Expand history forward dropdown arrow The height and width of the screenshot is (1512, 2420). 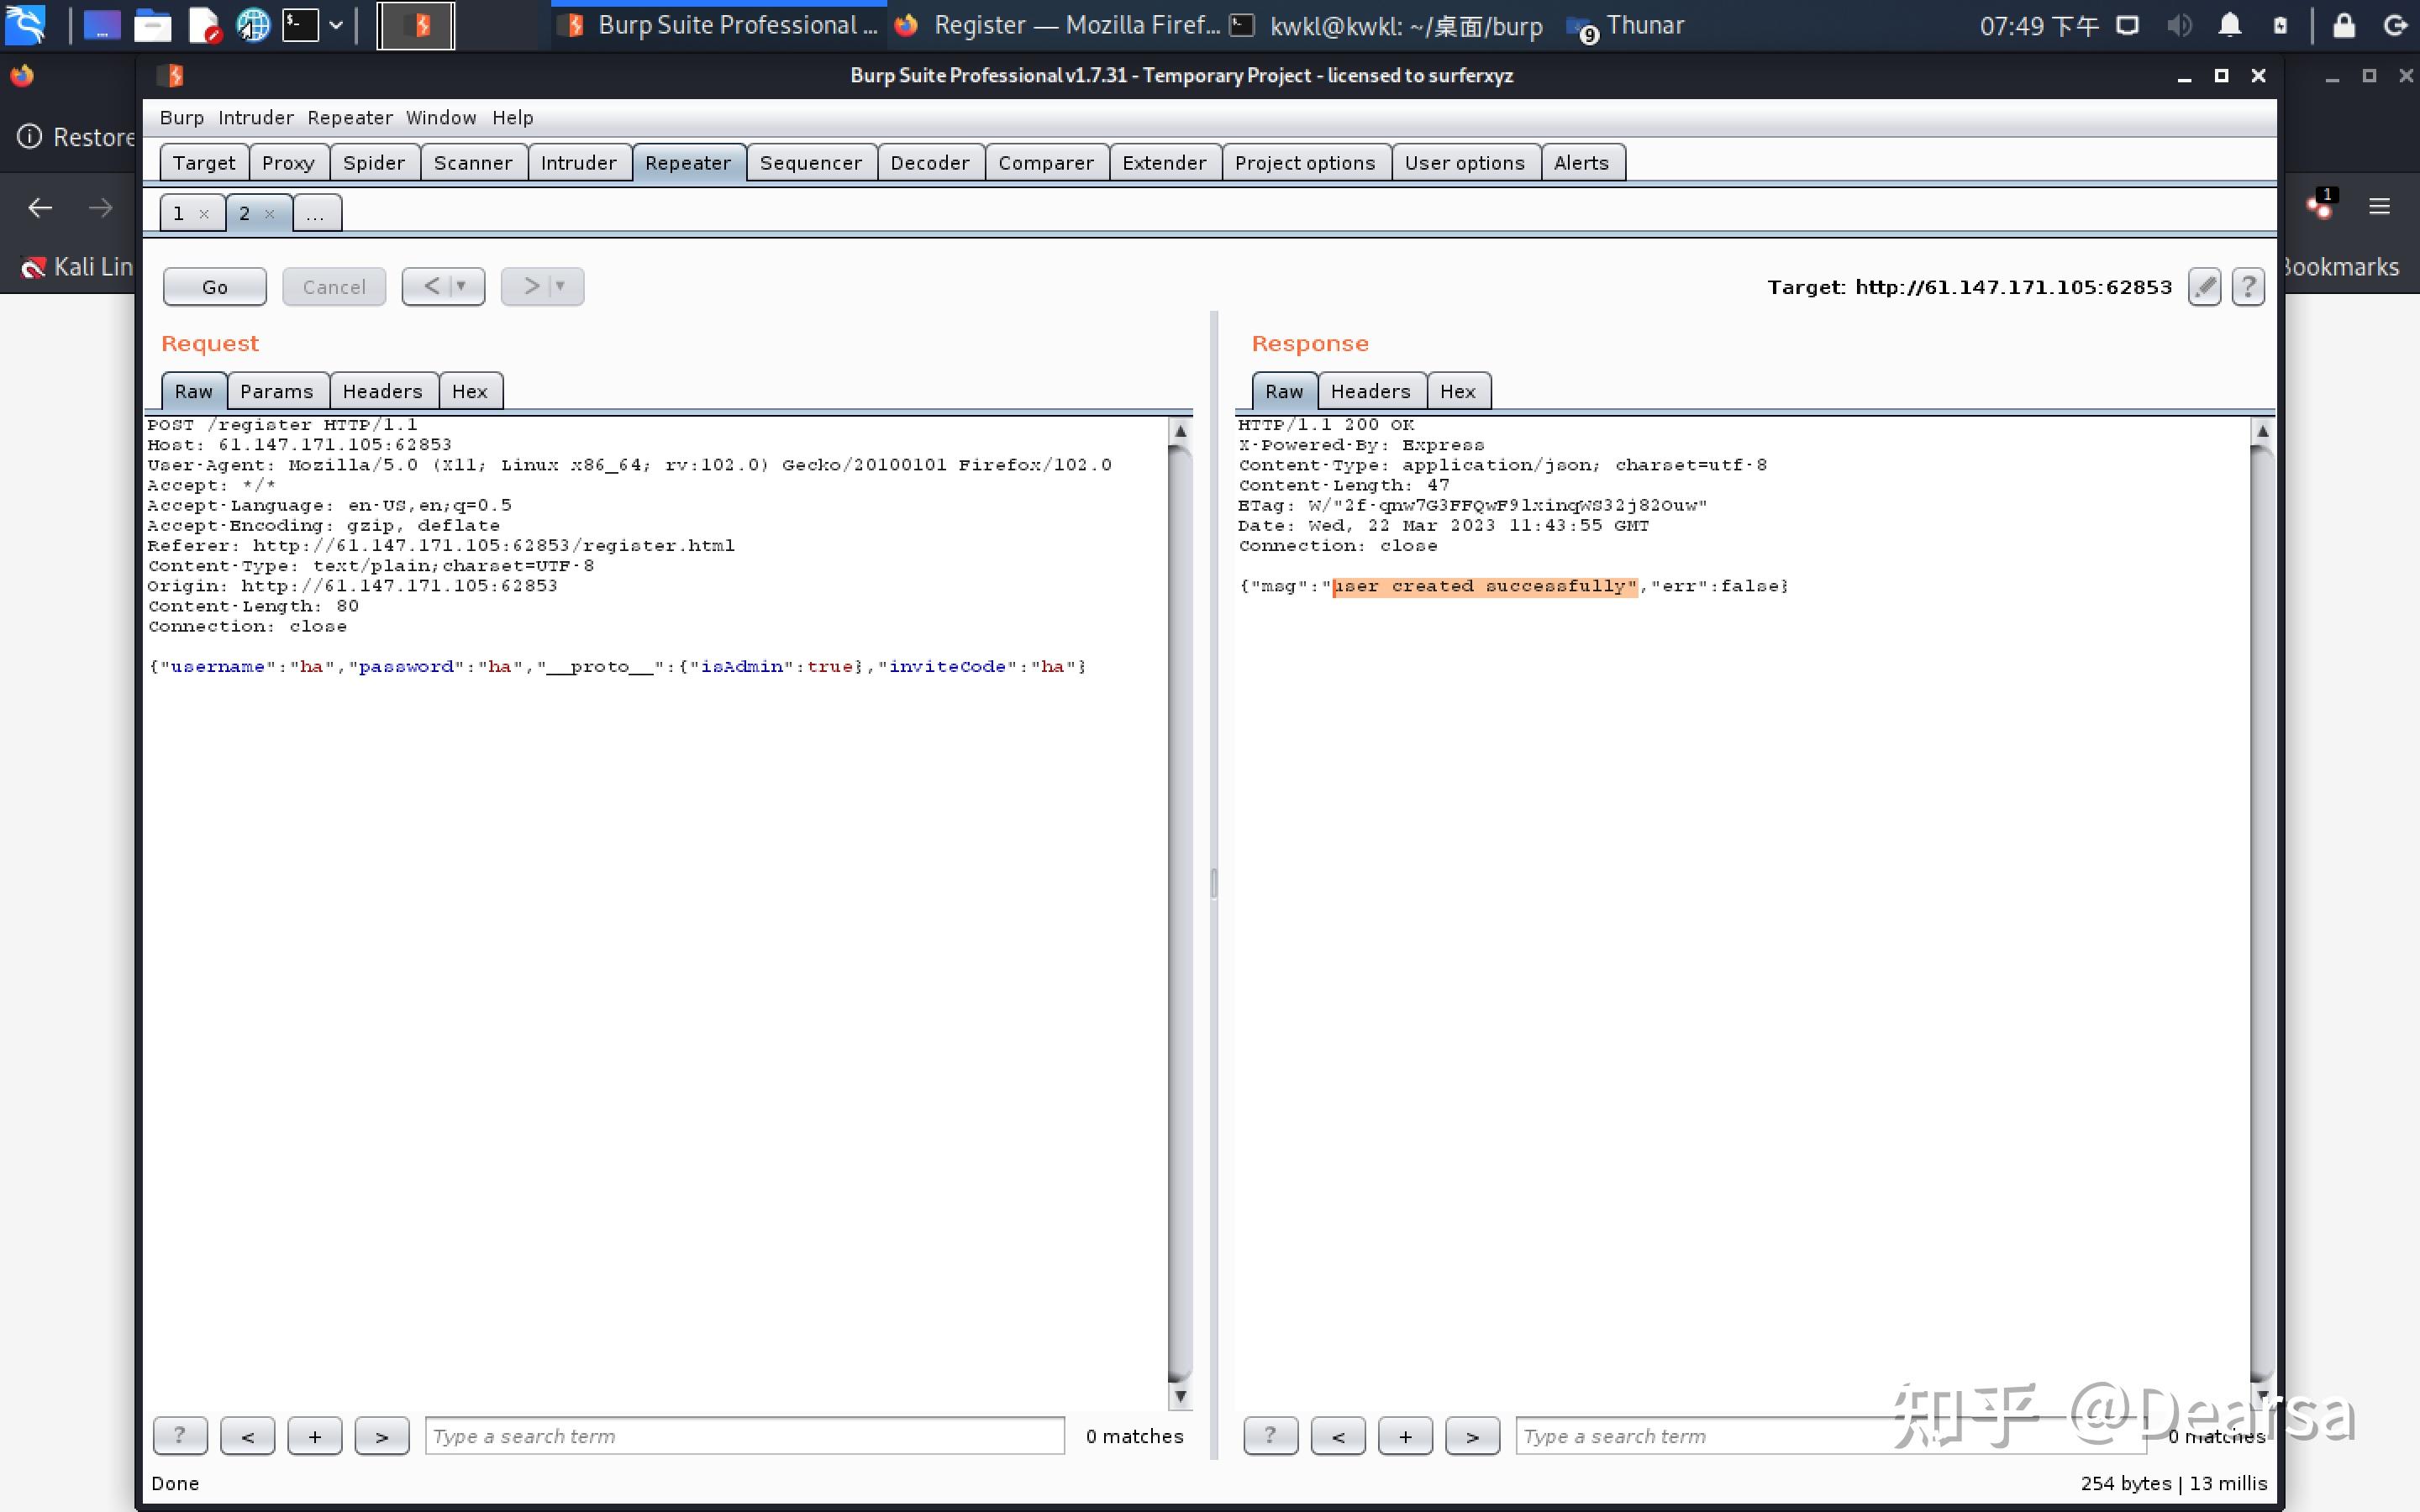pos(560,286)
